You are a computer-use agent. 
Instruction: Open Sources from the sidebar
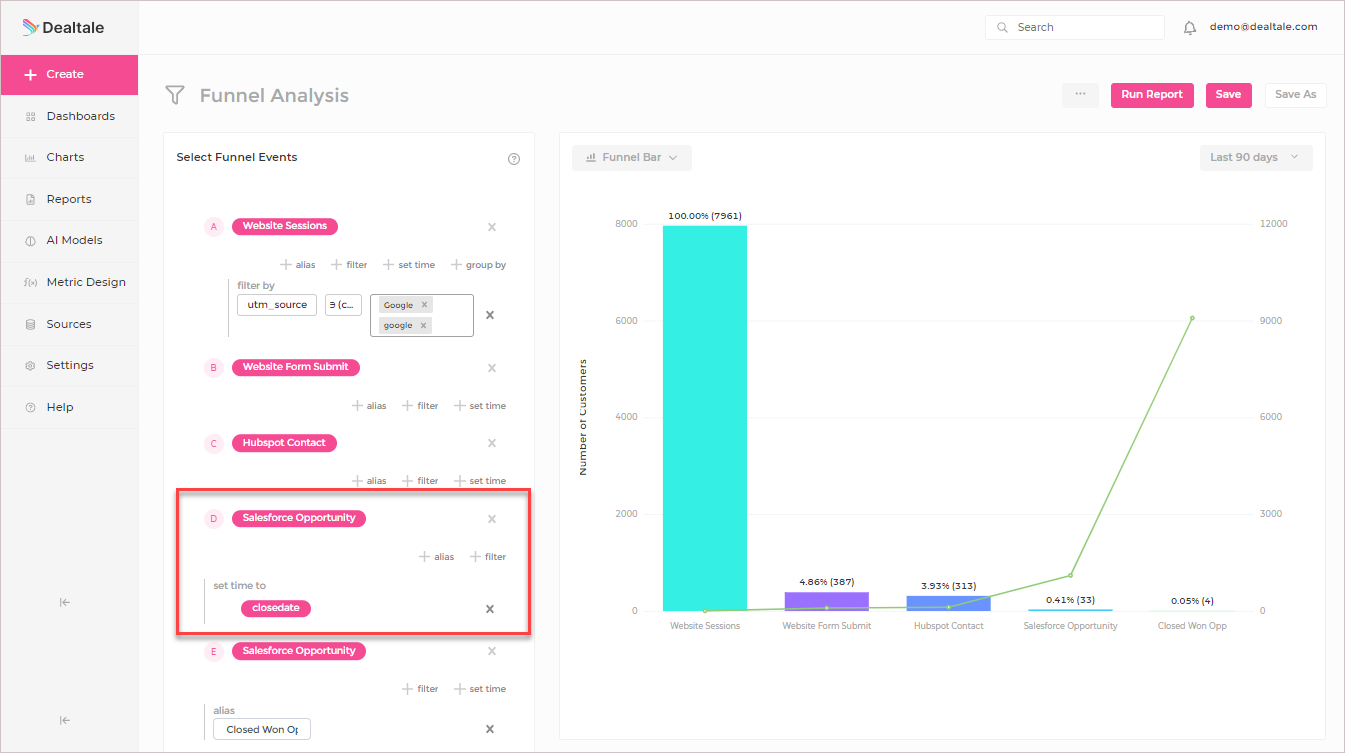coord(69,324)
